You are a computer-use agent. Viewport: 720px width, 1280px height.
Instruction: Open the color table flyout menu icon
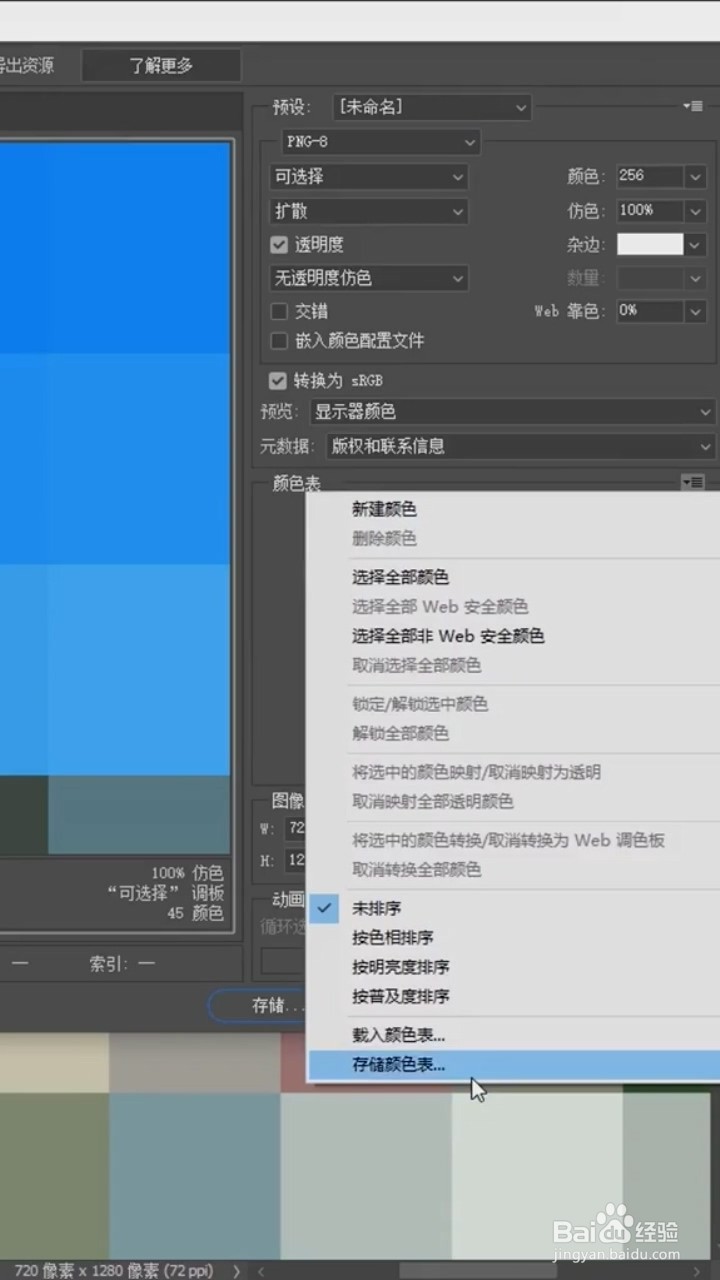click(x=693, y=482)
